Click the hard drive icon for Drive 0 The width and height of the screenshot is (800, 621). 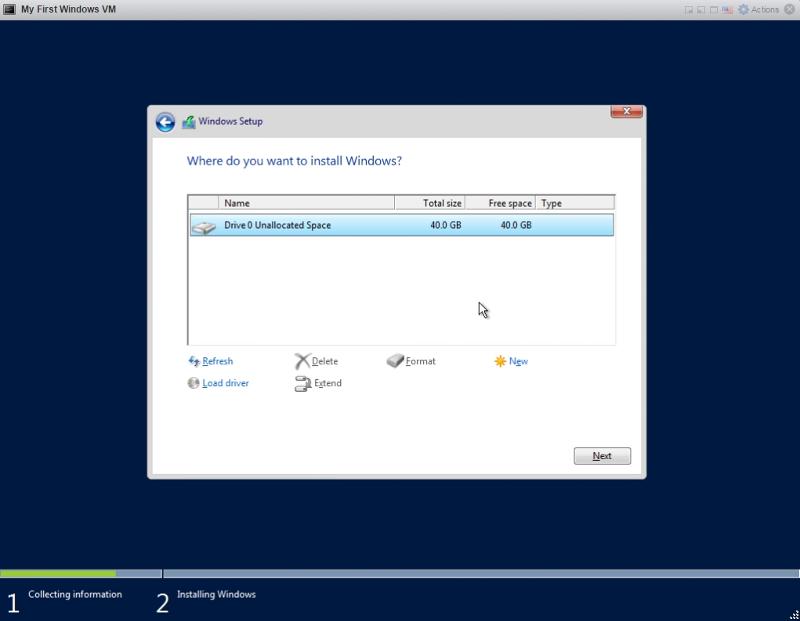pos(204,227)
